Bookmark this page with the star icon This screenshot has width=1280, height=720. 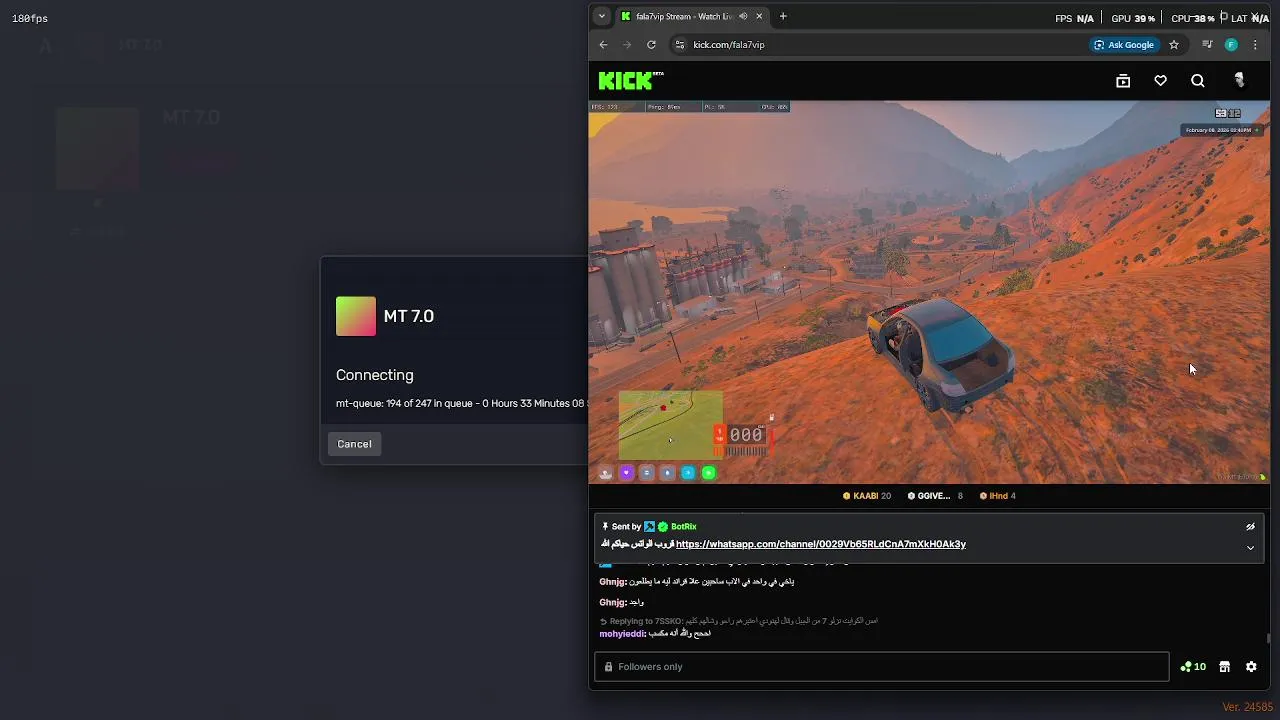coord(1174,45)
